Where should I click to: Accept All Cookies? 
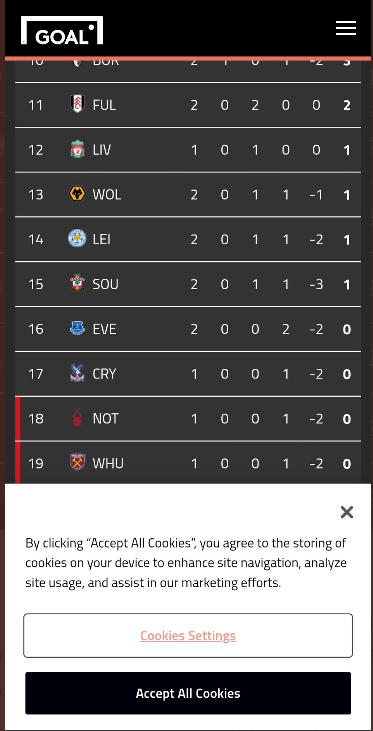click(188, 693)
